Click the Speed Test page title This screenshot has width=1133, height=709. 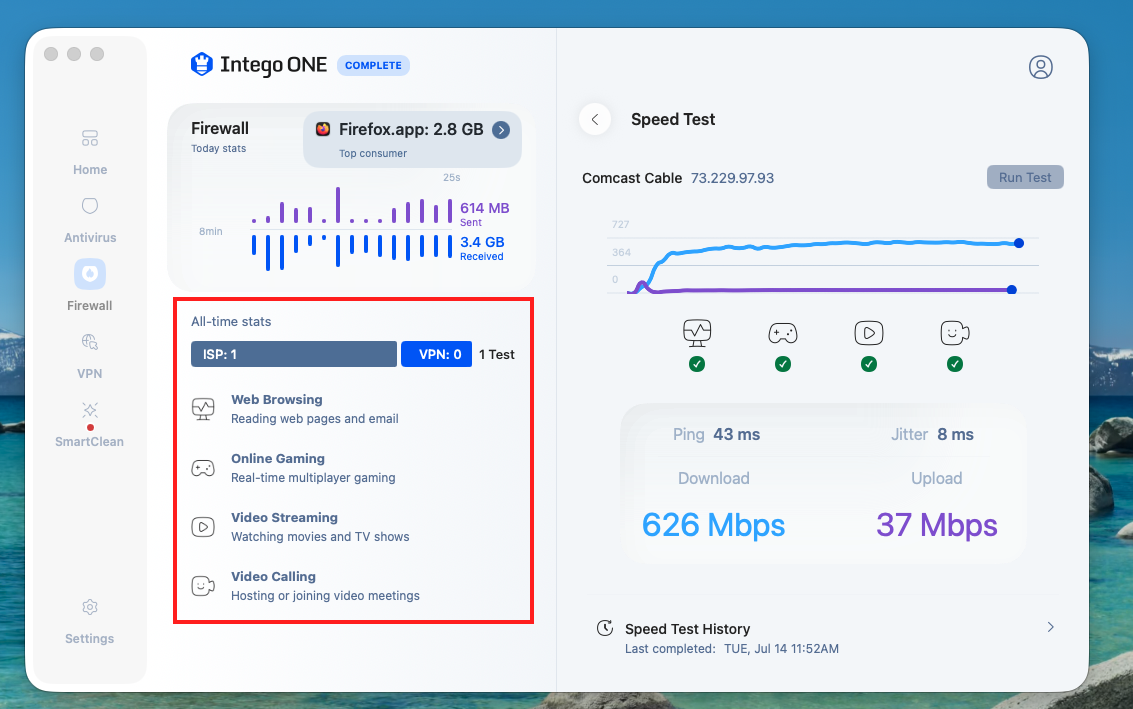pyautogui.click(x=673, y=119)
